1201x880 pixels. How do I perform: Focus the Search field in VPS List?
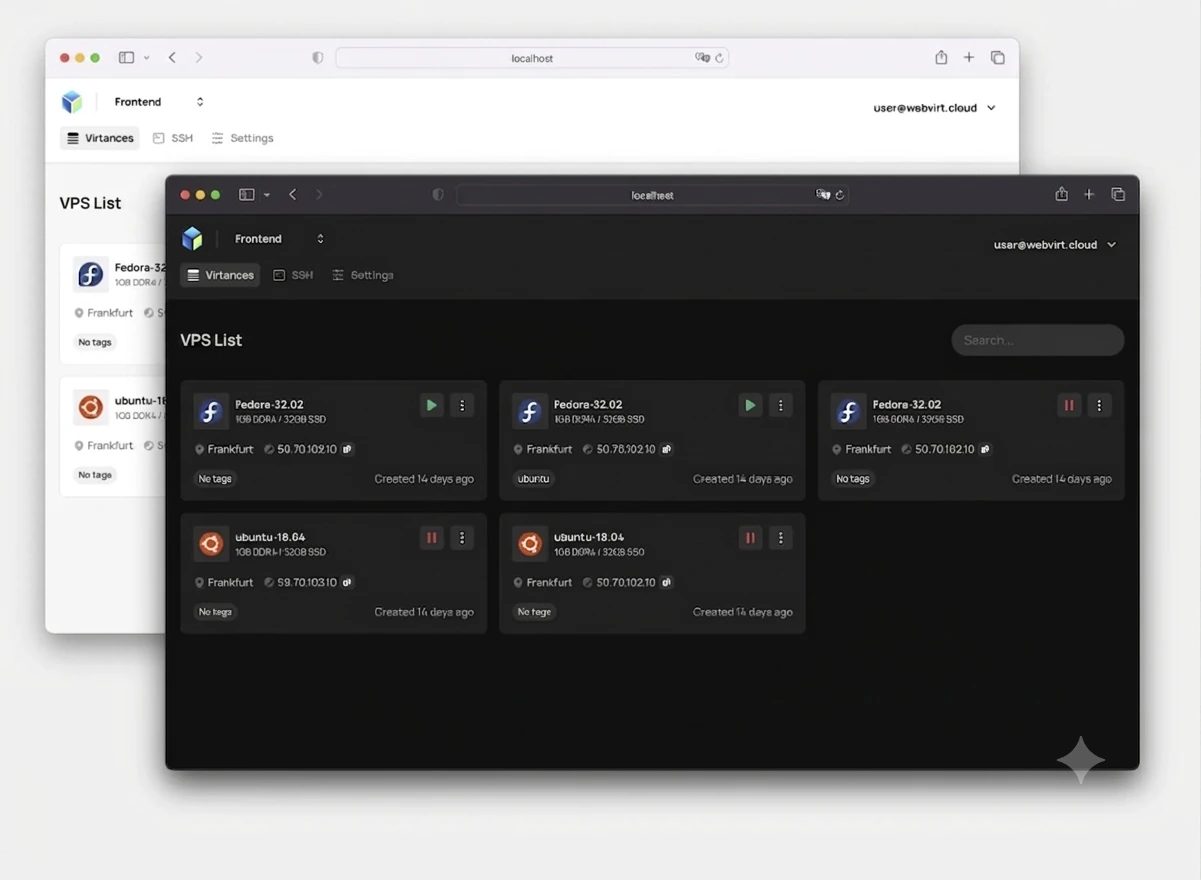click(x=1038, y=340)
